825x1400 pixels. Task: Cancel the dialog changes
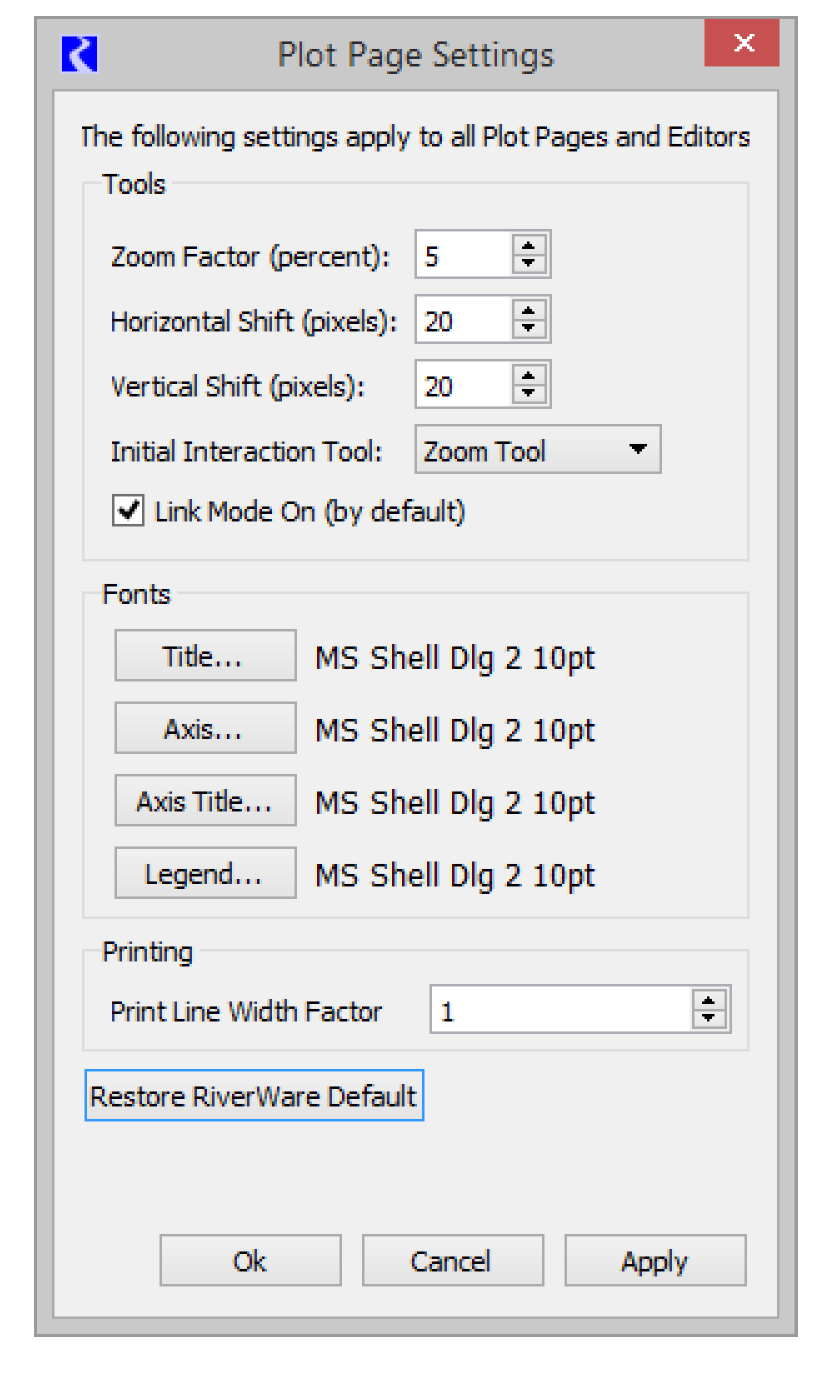[x=452, y=1261]
